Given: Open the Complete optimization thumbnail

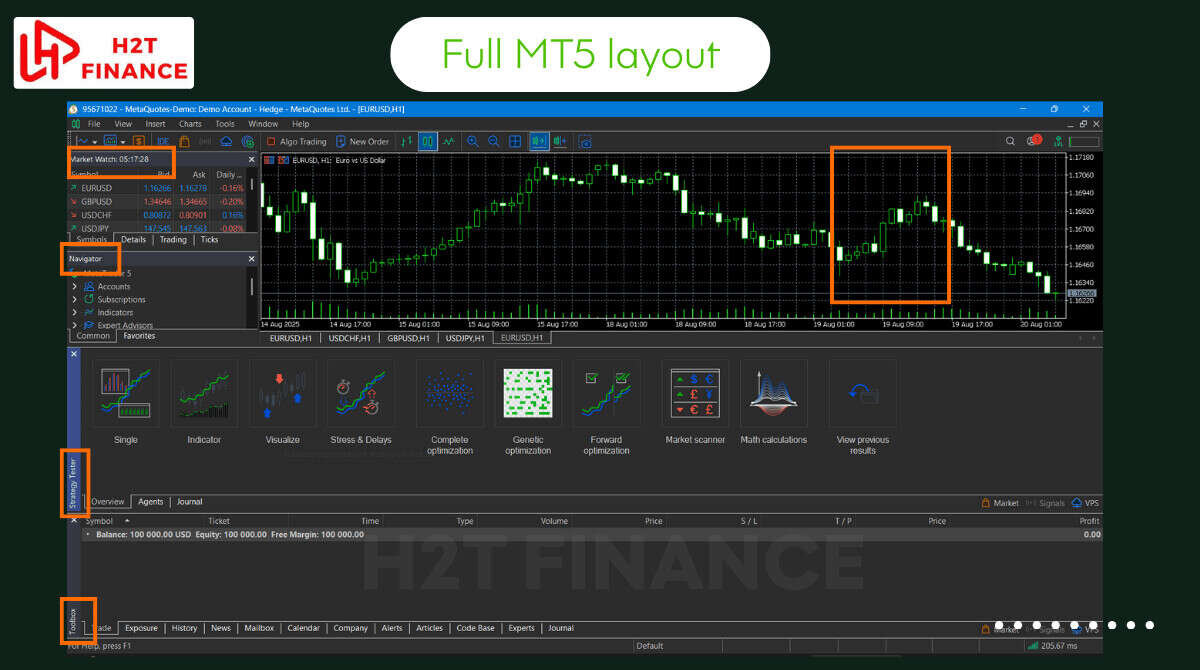Looking at the screenshot, I should pos(450,392).
